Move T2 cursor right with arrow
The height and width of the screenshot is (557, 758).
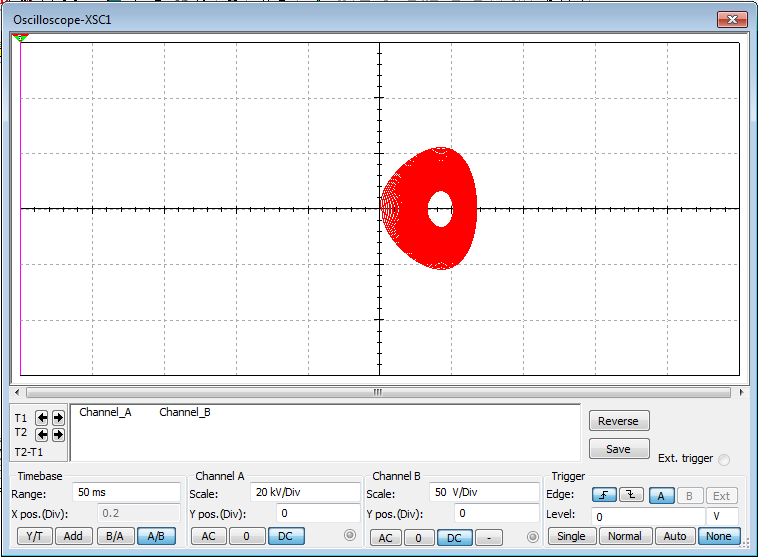click(58, 435)
